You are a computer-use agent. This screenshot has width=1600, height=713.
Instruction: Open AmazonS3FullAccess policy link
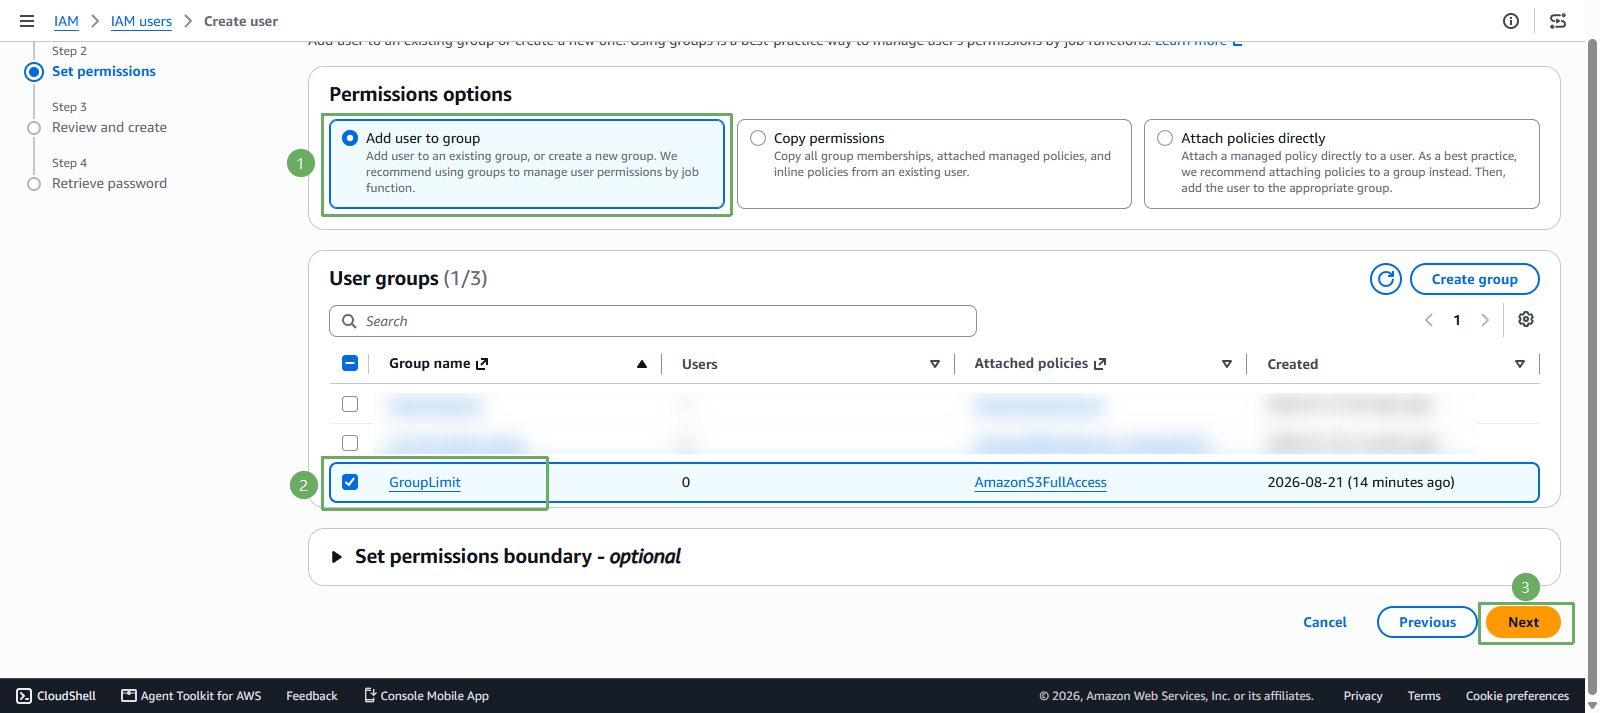pos(1040,482)
